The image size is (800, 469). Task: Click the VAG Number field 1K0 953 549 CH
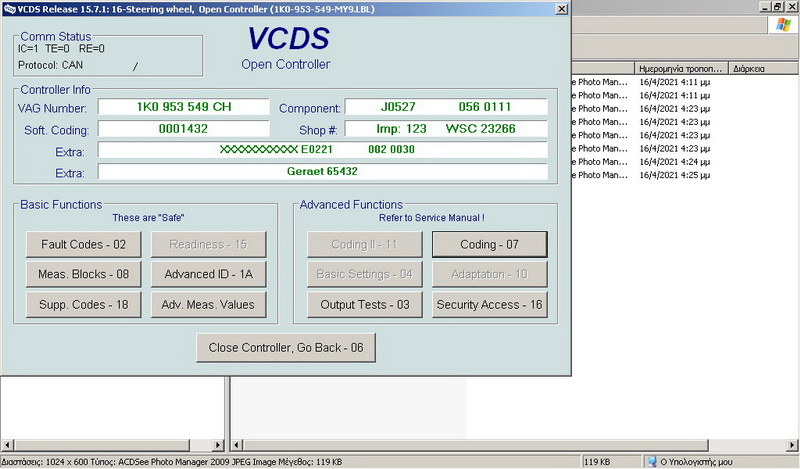[x=184, y=107]
